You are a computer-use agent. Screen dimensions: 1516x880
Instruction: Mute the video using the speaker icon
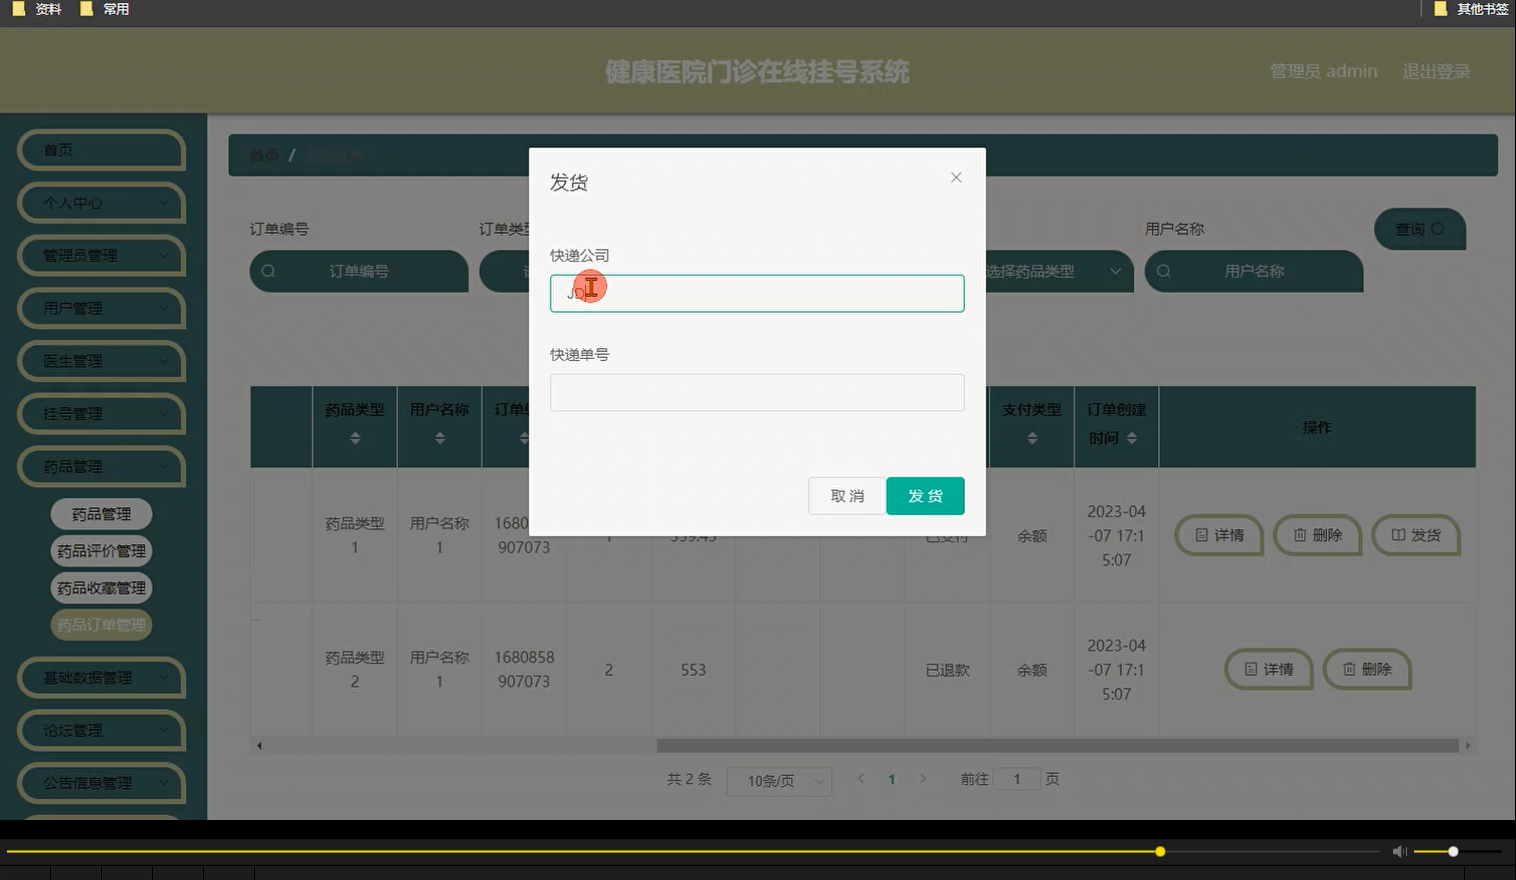[1399, 851]
